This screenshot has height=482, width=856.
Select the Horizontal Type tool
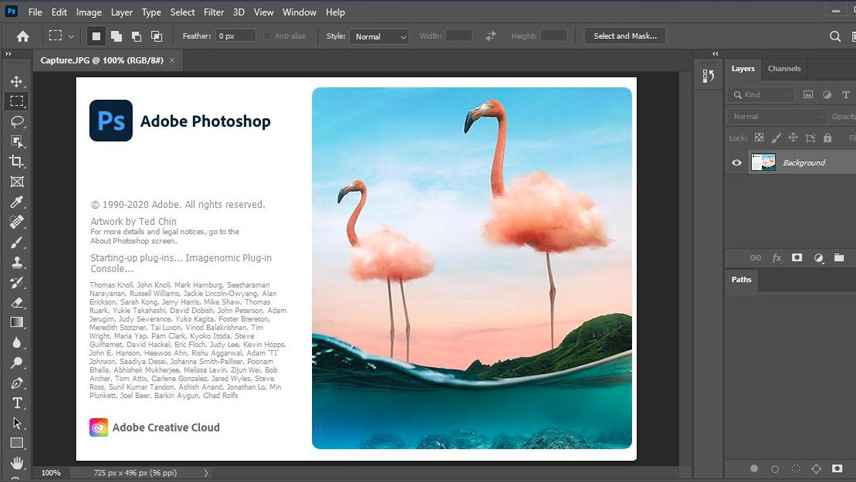tap(16, 403)
